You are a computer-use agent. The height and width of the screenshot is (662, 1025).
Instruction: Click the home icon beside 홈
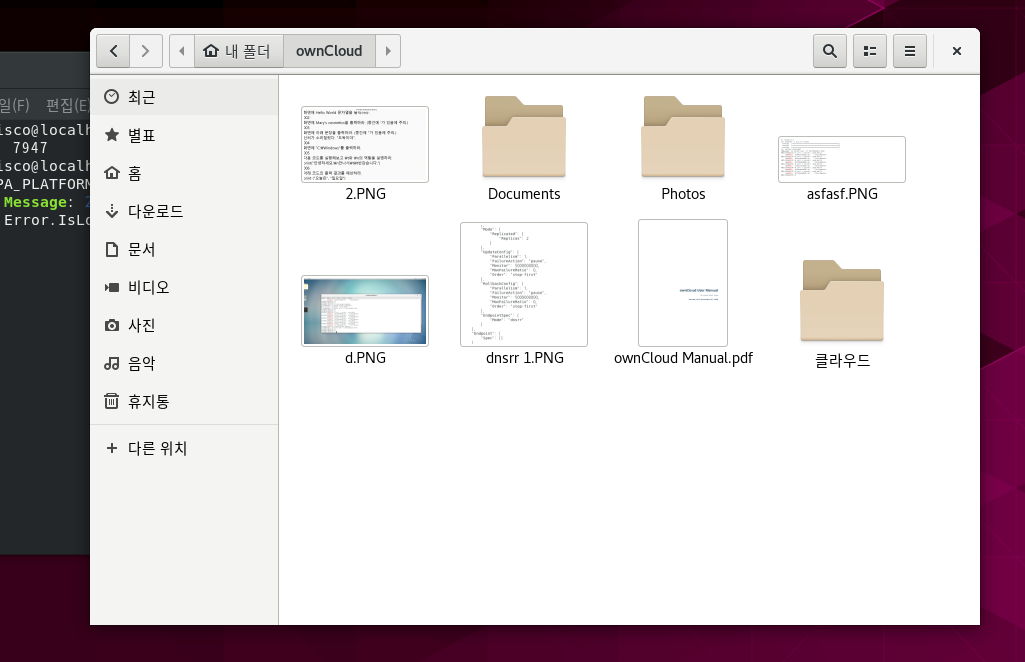[x=112, y=173]
